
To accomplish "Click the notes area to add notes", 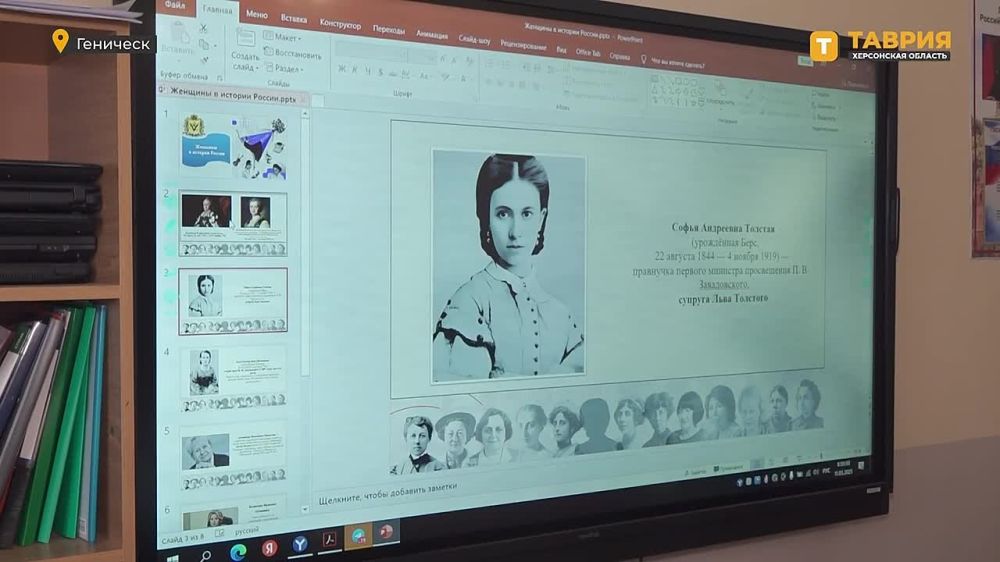I will coord(388,487).
